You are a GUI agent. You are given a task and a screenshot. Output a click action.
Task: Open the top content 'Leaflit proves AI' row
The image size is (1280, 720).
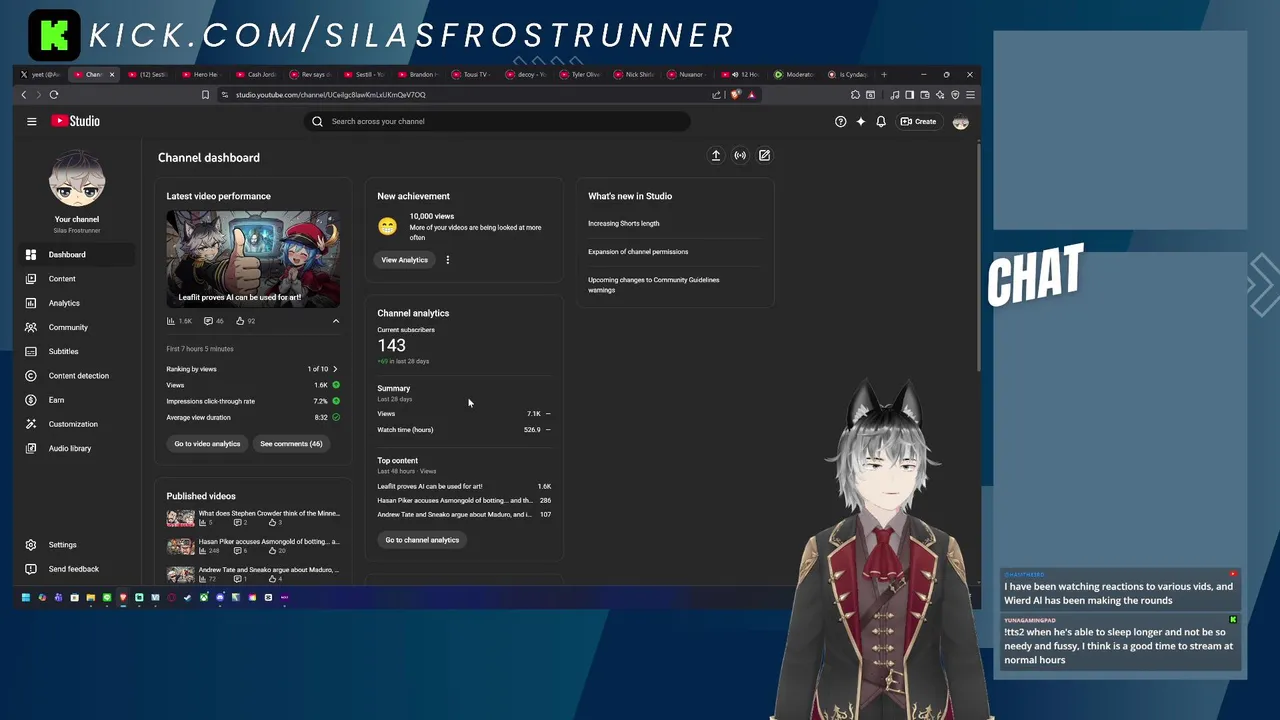(x=464, y=486)
